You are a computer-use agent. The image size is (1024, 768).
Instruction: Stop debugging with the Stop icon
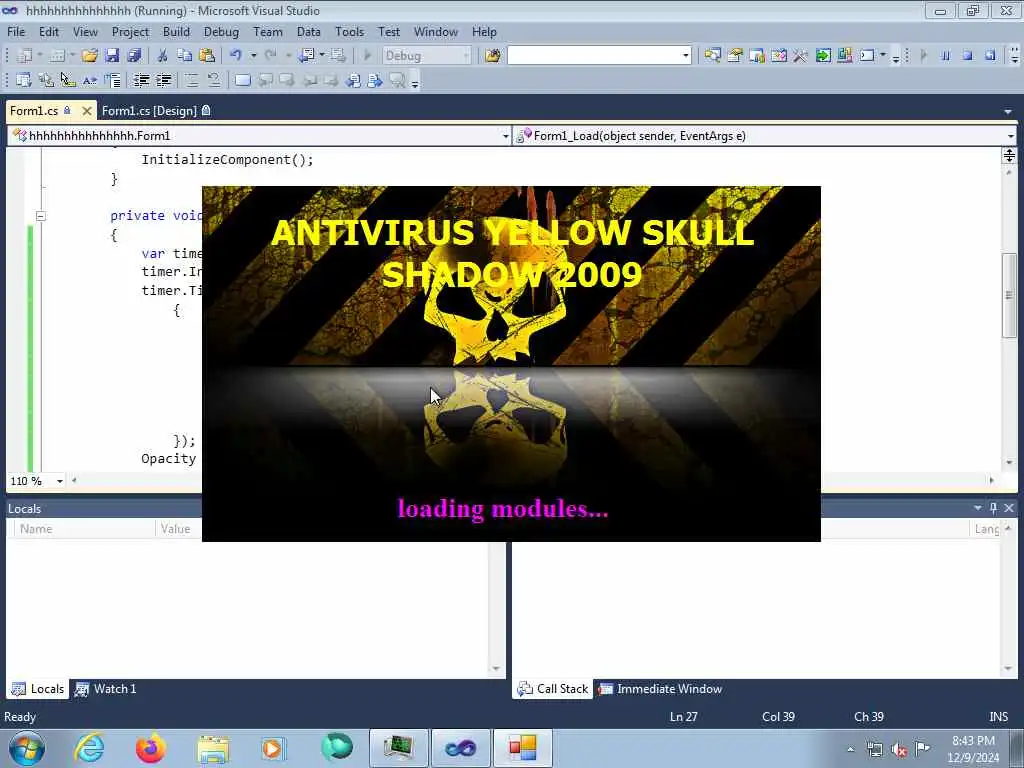click(968, 56)
